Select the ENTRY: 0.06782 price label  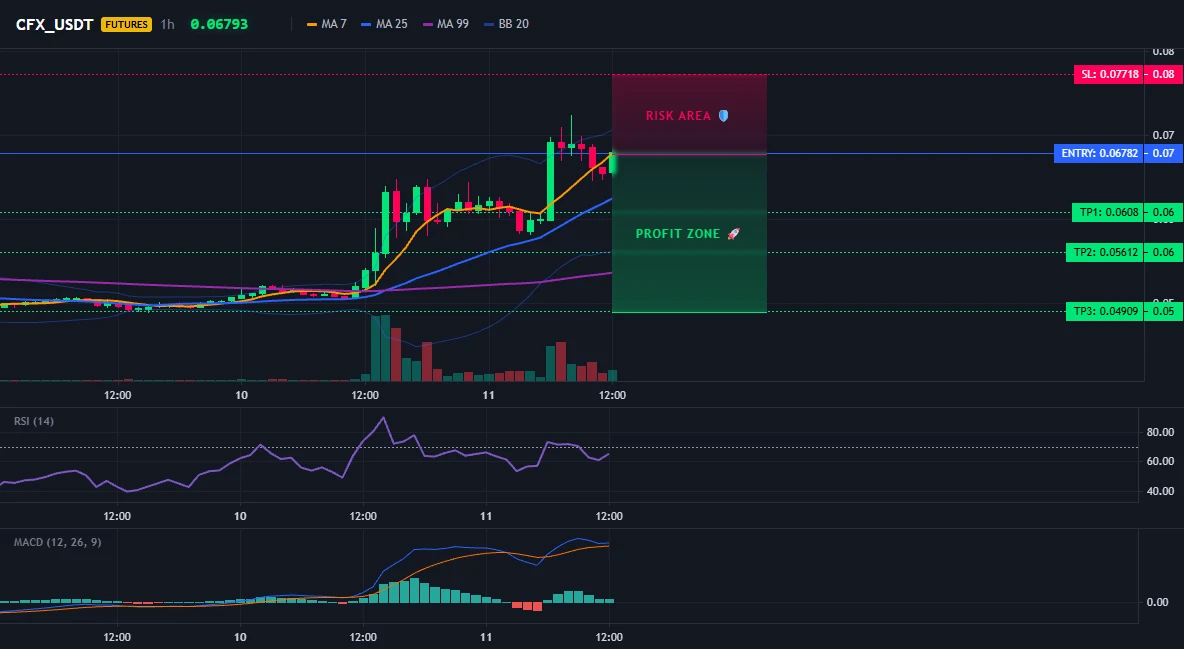(1099, 153)
